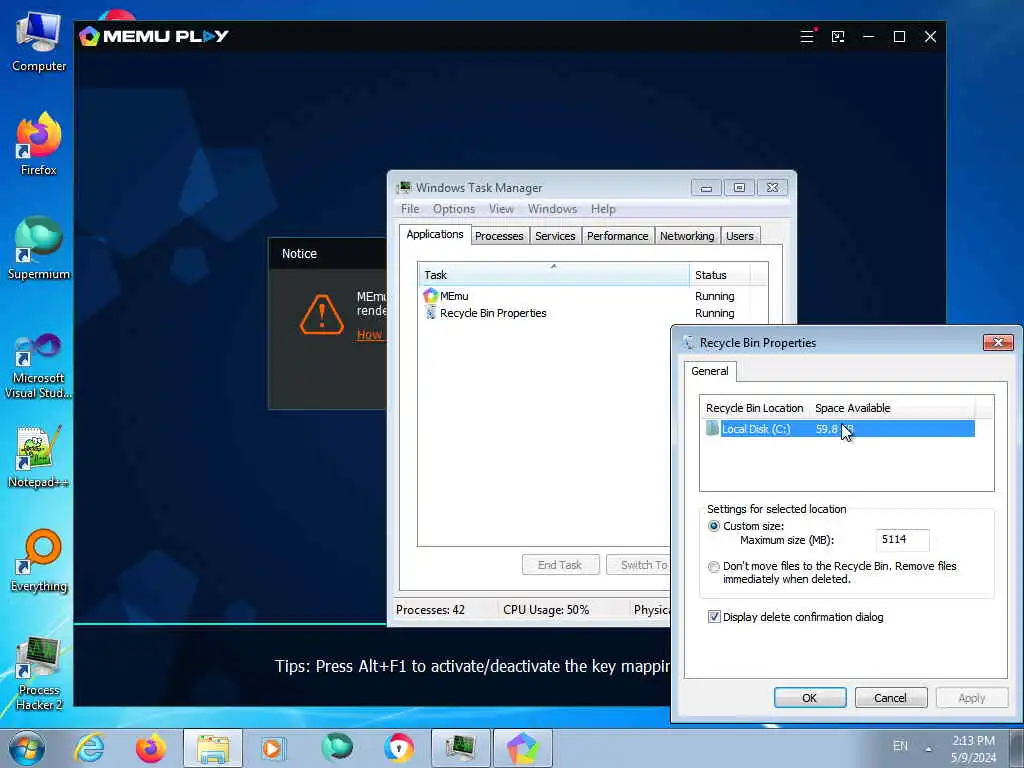Sort by the Status column header
Image resolution: width=1024 pixels, height=768 pixels.
click(x=720, y=274)
